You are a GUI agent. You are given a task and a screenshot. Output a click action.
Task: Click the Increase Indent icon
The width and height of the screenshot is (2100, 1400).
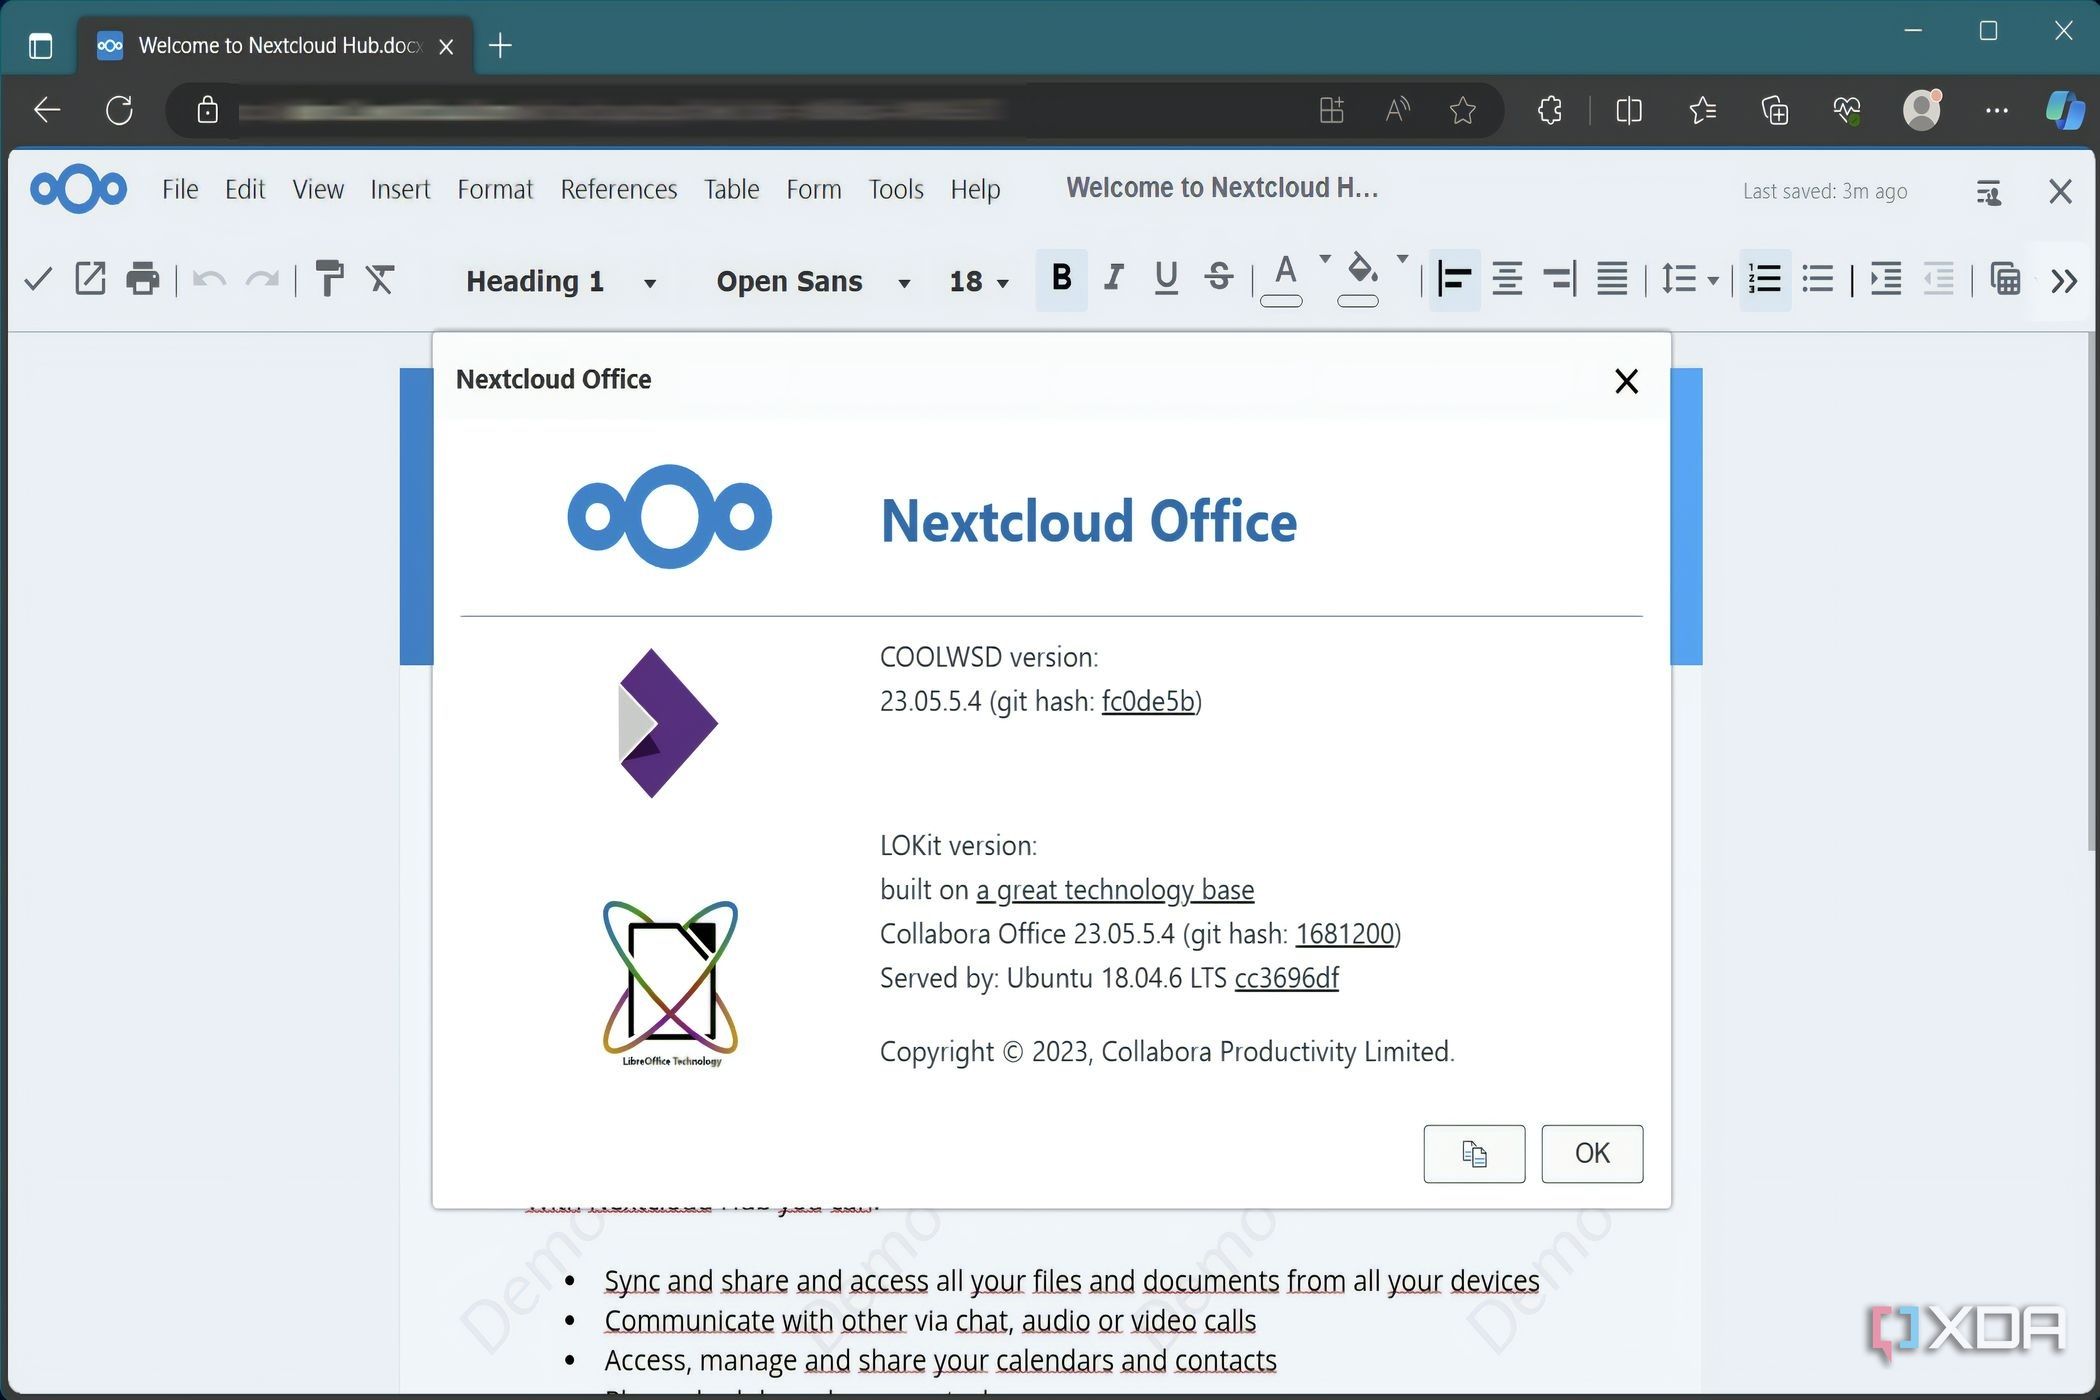(1885, 279)
